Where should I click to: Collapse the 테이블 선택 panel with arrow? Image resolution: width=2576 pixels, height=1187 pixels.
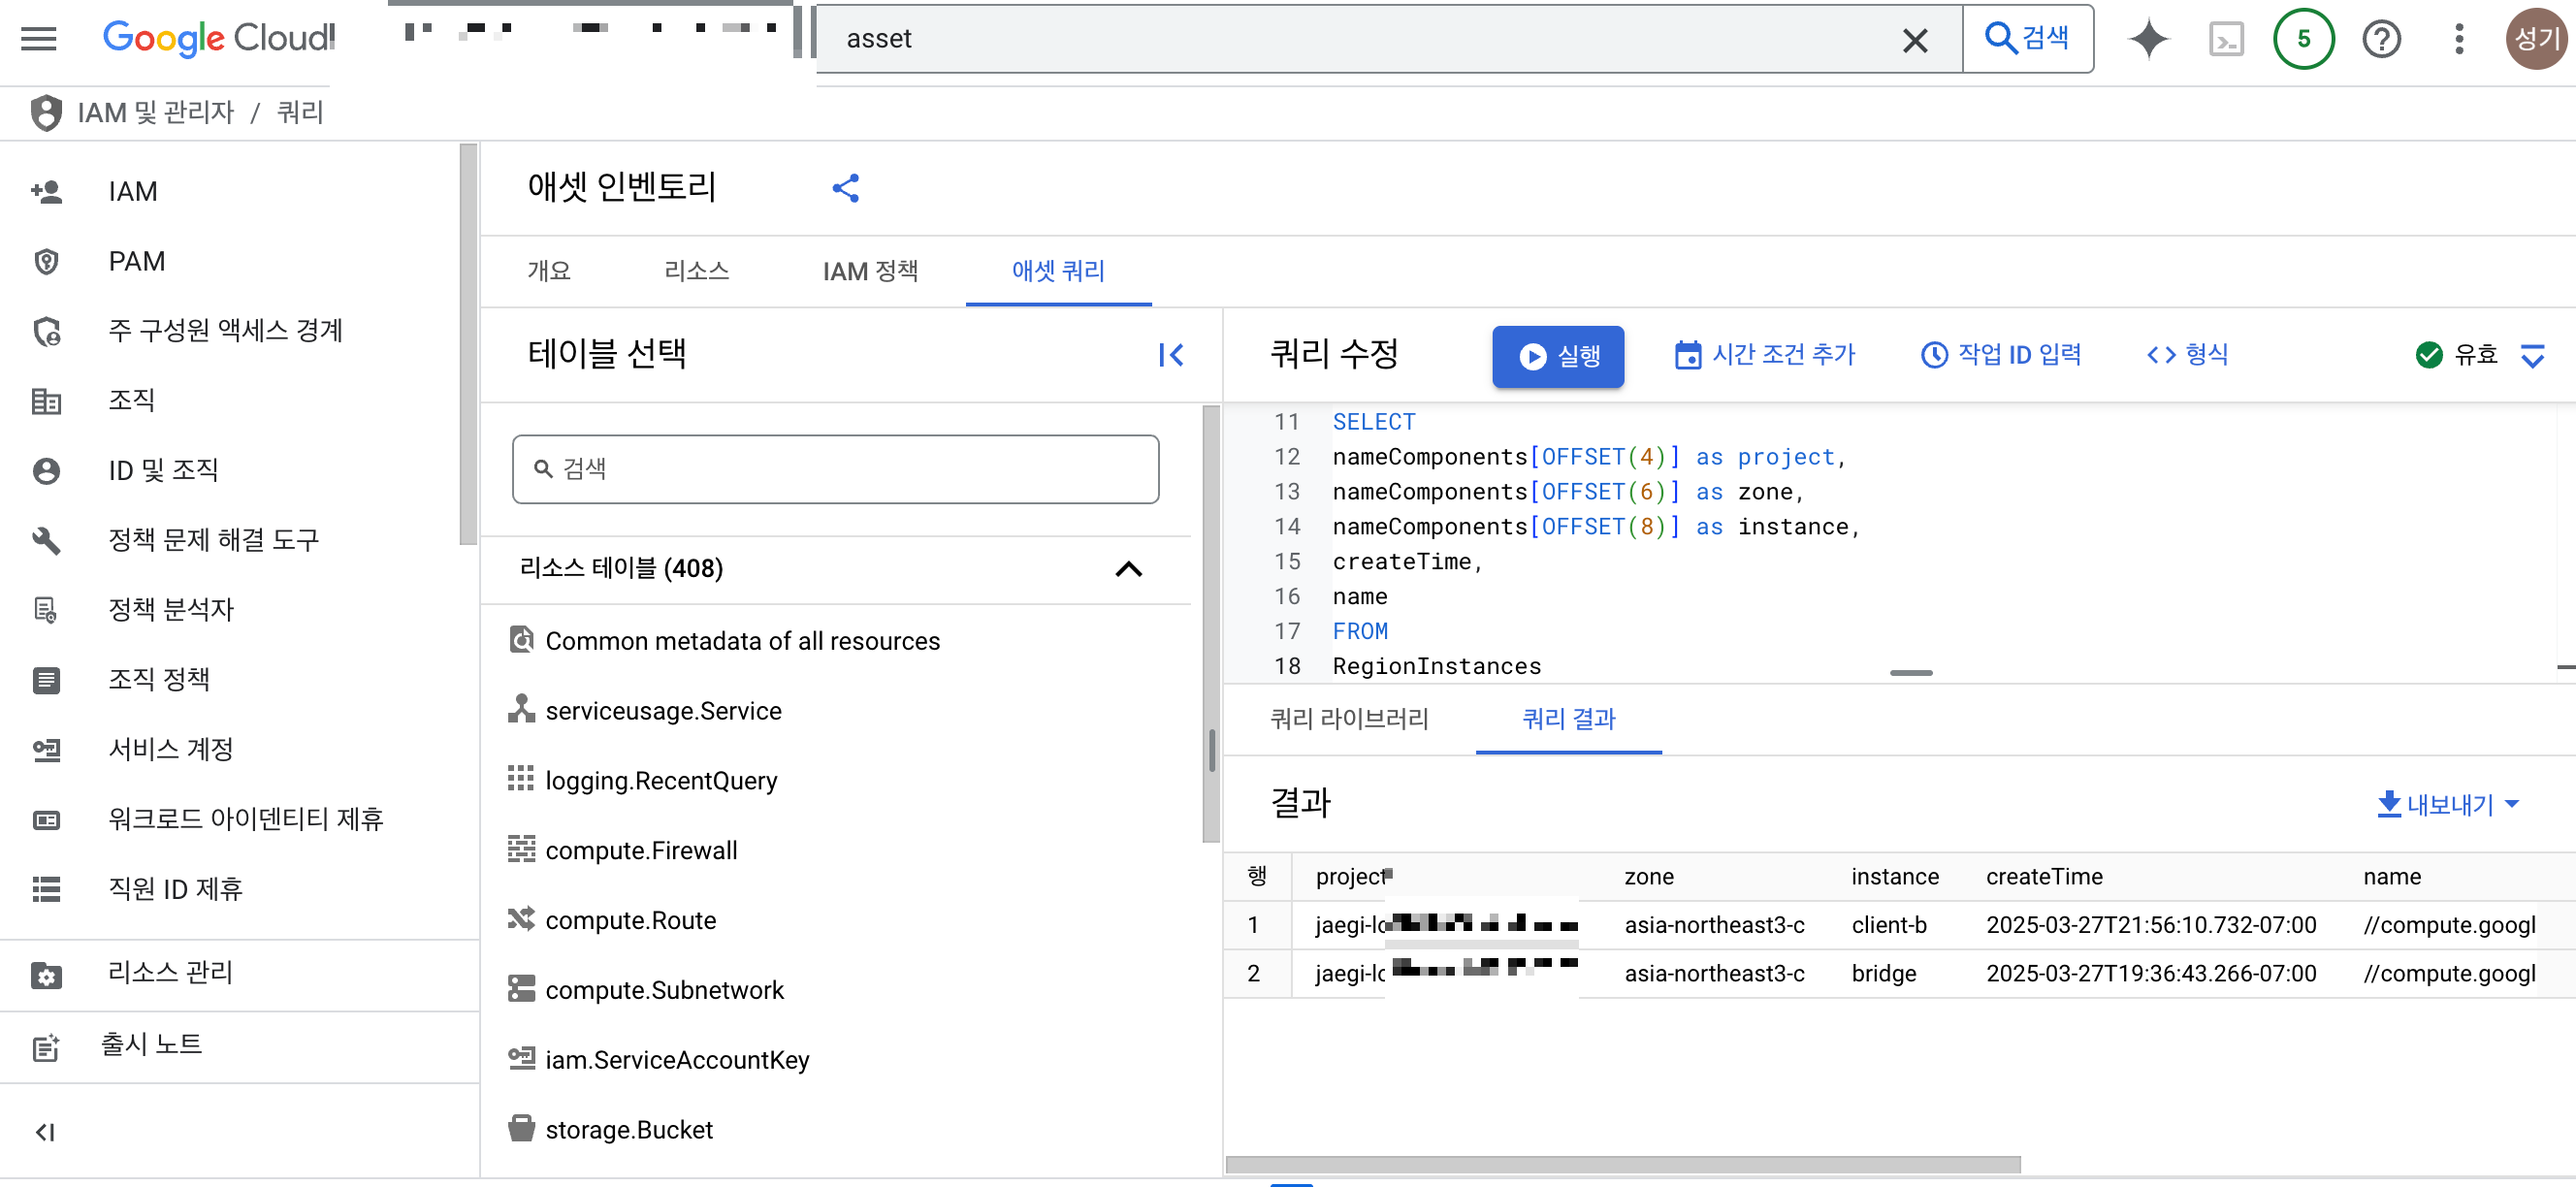(1171, 355)
